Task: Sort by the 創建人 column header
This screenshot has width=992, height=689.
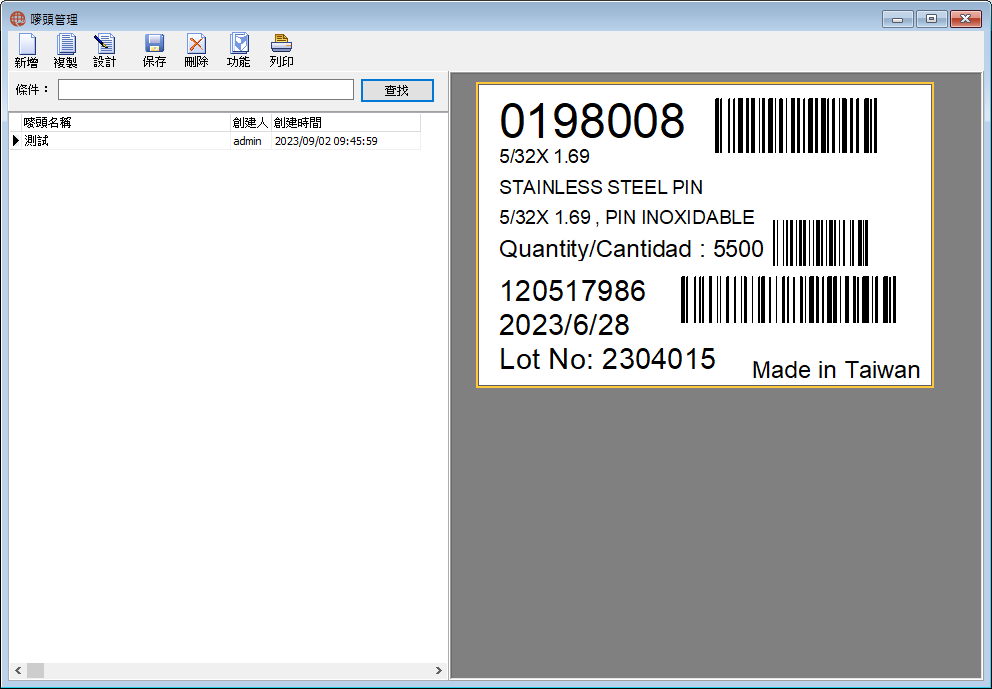Action: (x=251, y=122)
